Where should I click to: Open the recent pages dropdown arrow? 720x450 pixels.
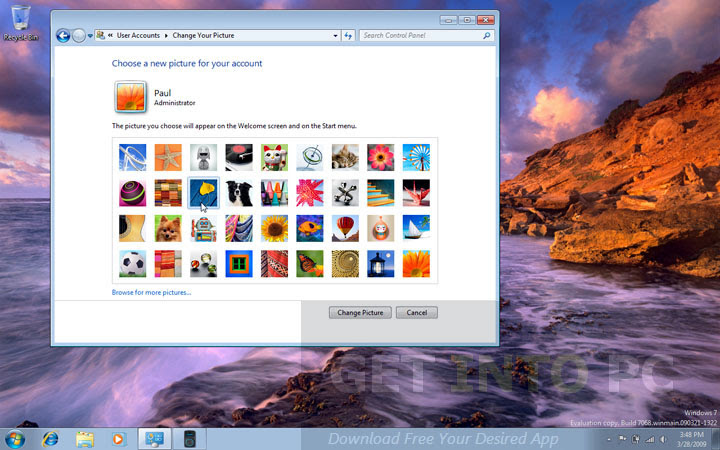(x=90, y=36)
